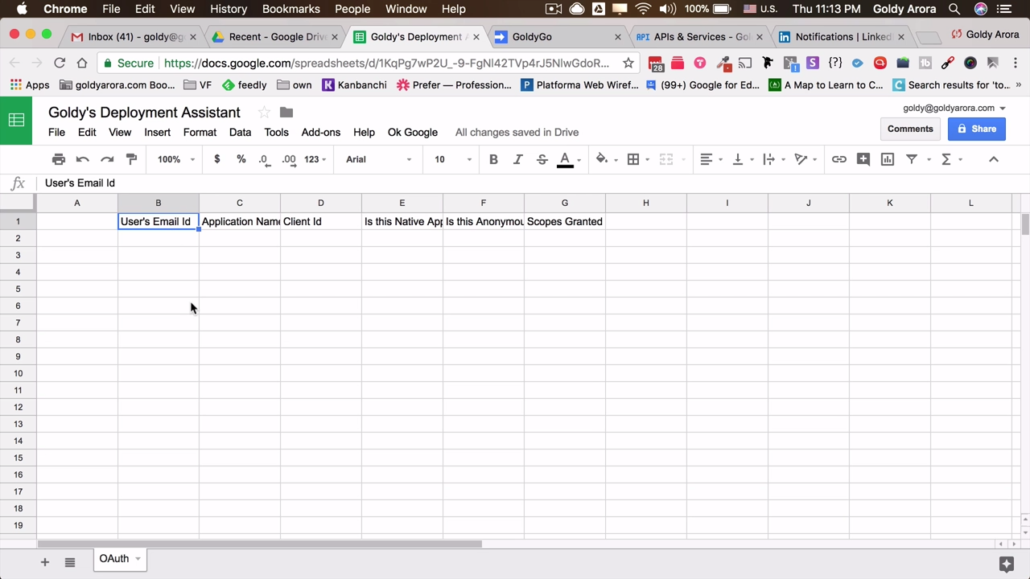Viewport: 1030px width, 579px height.
Task: Select cell Application Name
Action: point(240,221)
